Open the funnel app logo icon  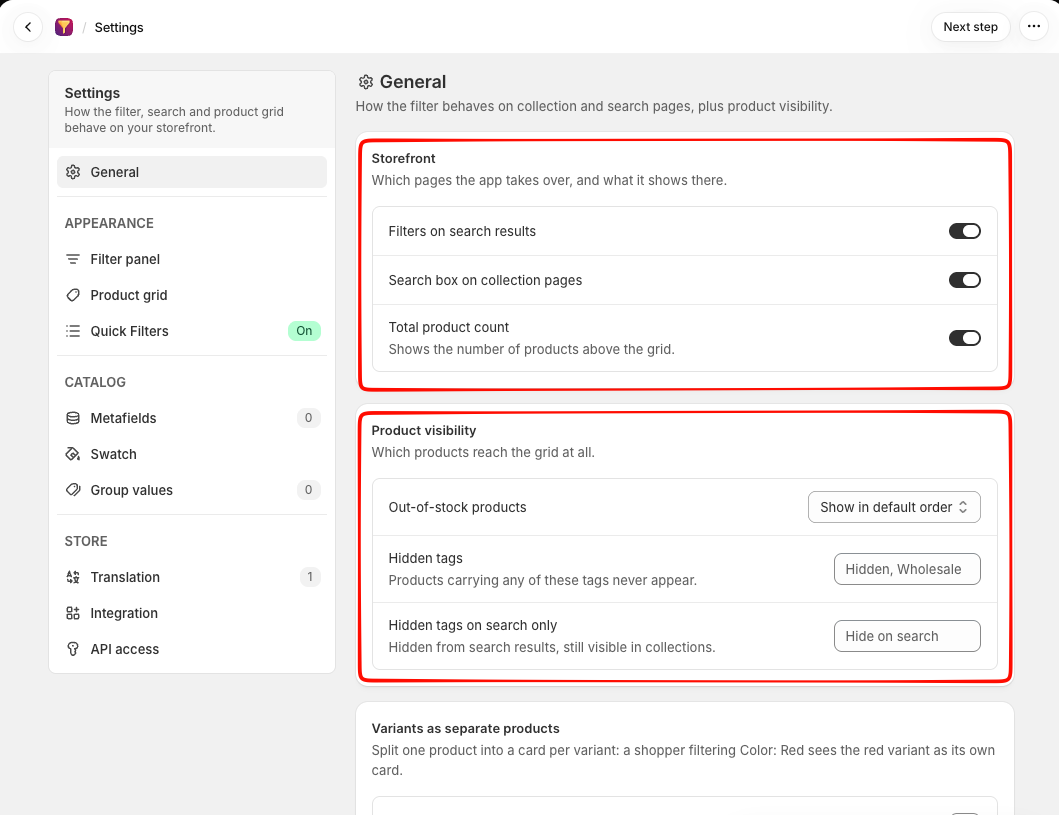point(64,27)
